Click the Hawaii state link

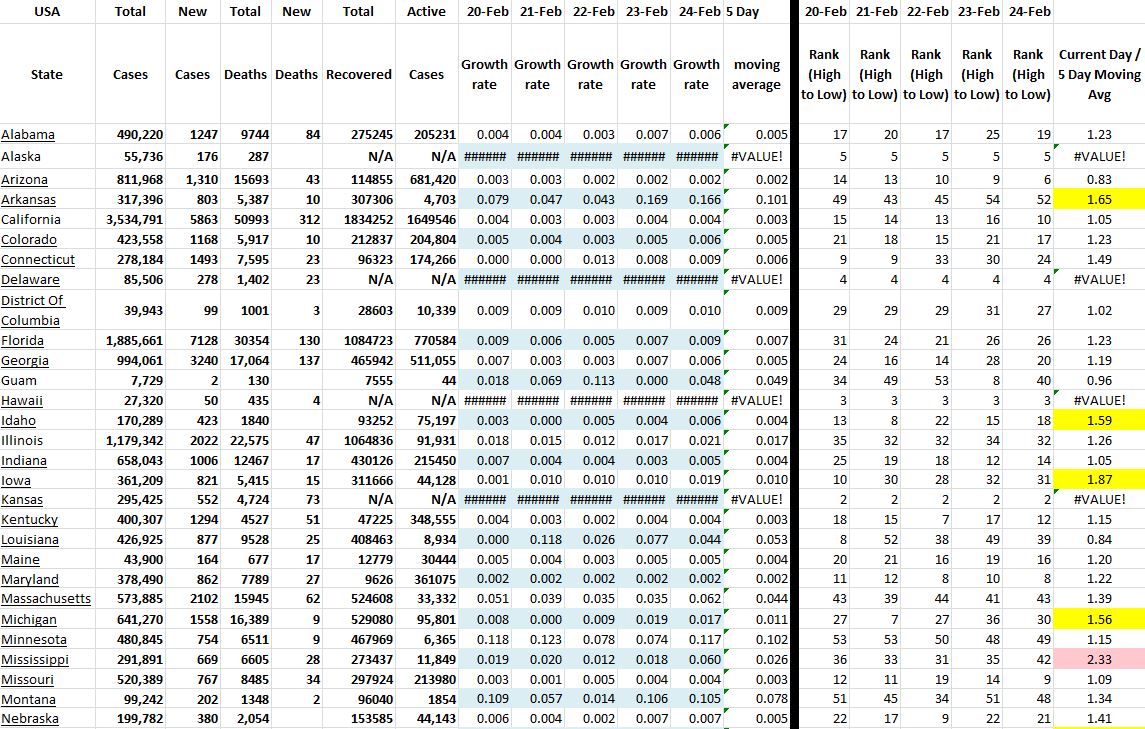23,401
